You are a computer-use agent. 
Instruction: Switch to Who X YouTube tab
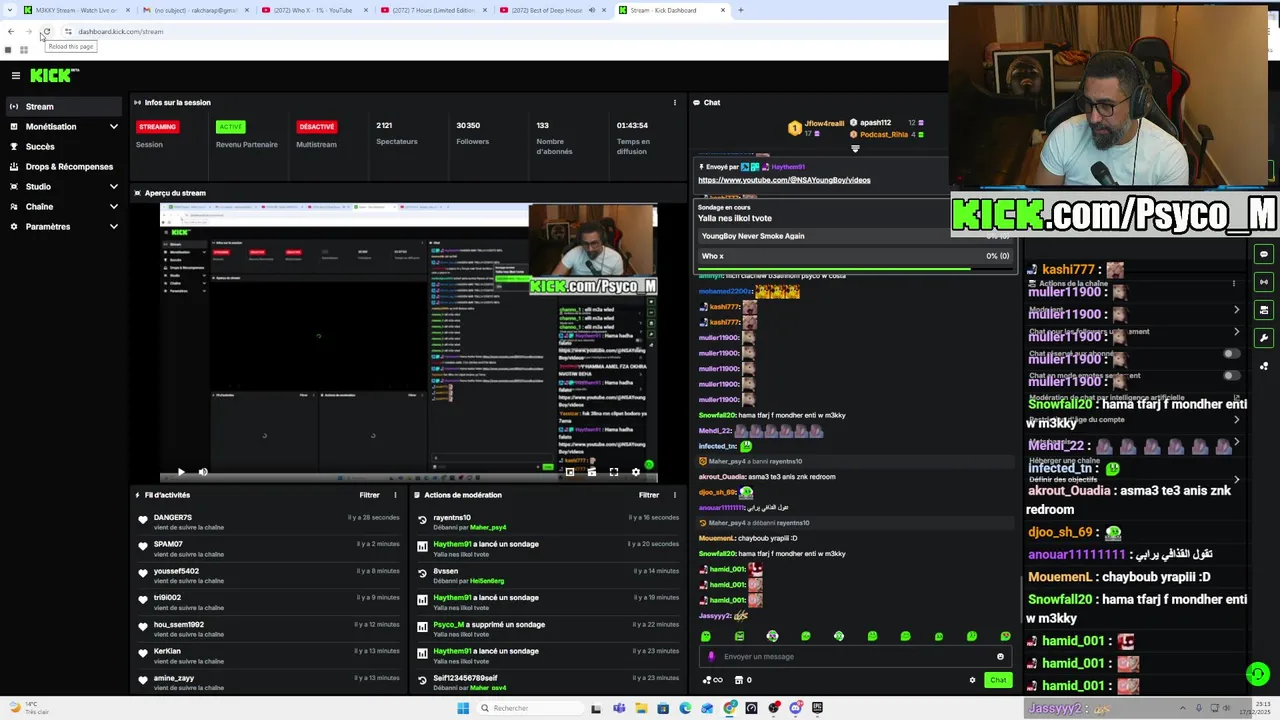click(x=314, y=10)
